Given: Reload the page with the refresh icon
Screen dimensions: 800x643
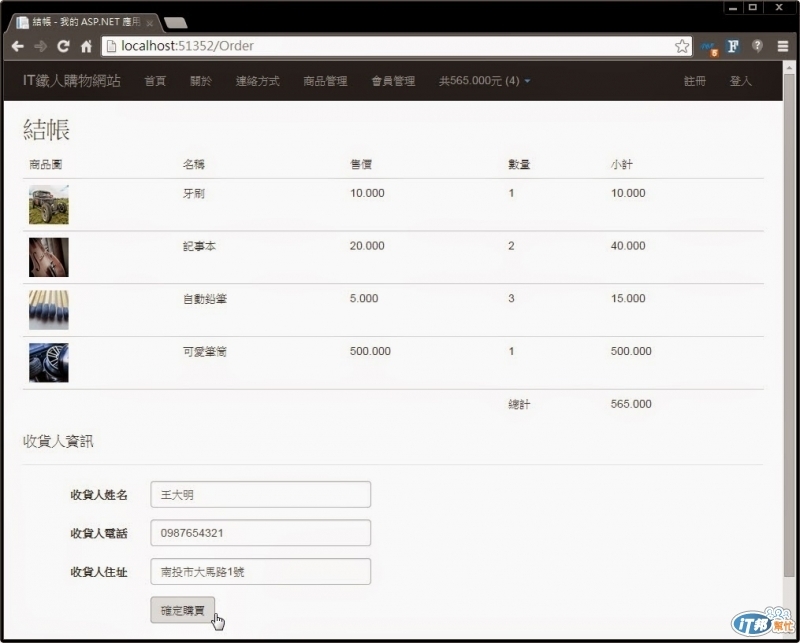Looking at the screenshot, I should tap(63, 46).
